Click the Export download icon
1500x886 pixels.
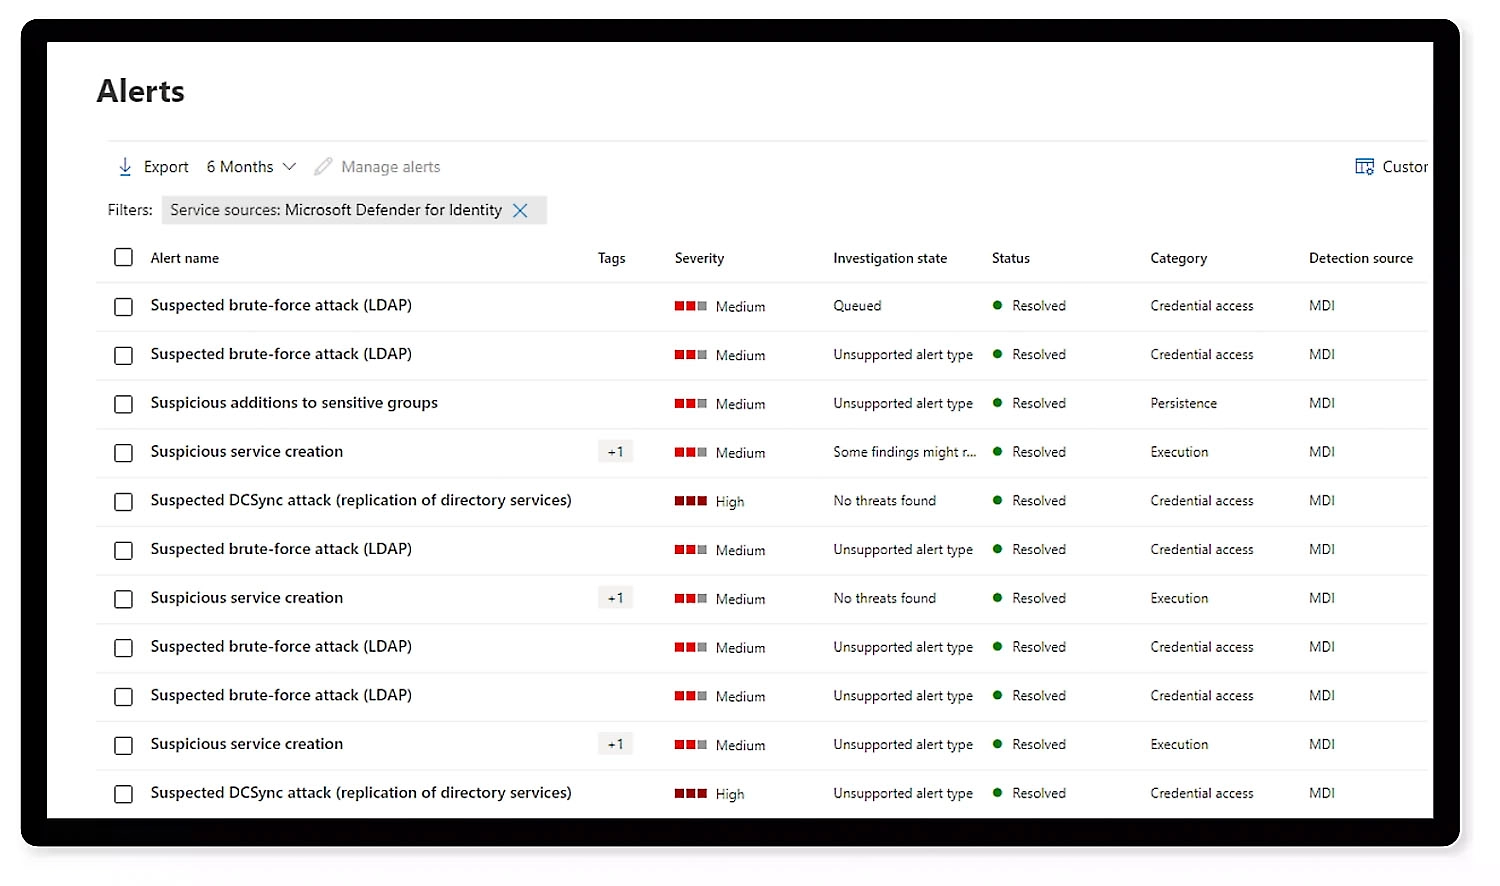(x=125, y=167)
